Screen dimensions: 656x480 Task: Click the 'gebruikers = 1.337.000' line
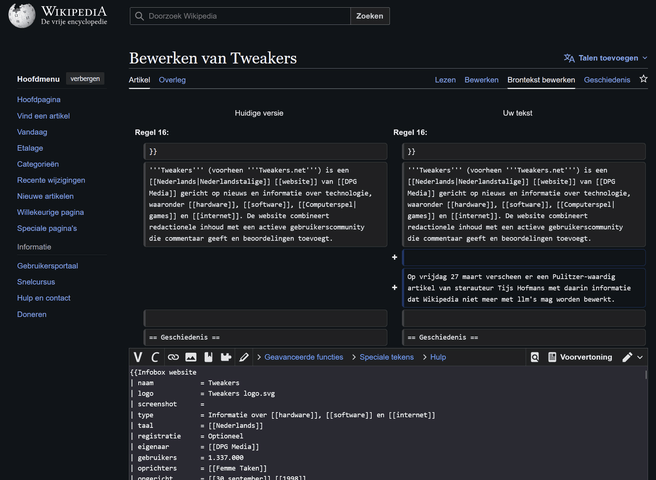coord(187,457)
